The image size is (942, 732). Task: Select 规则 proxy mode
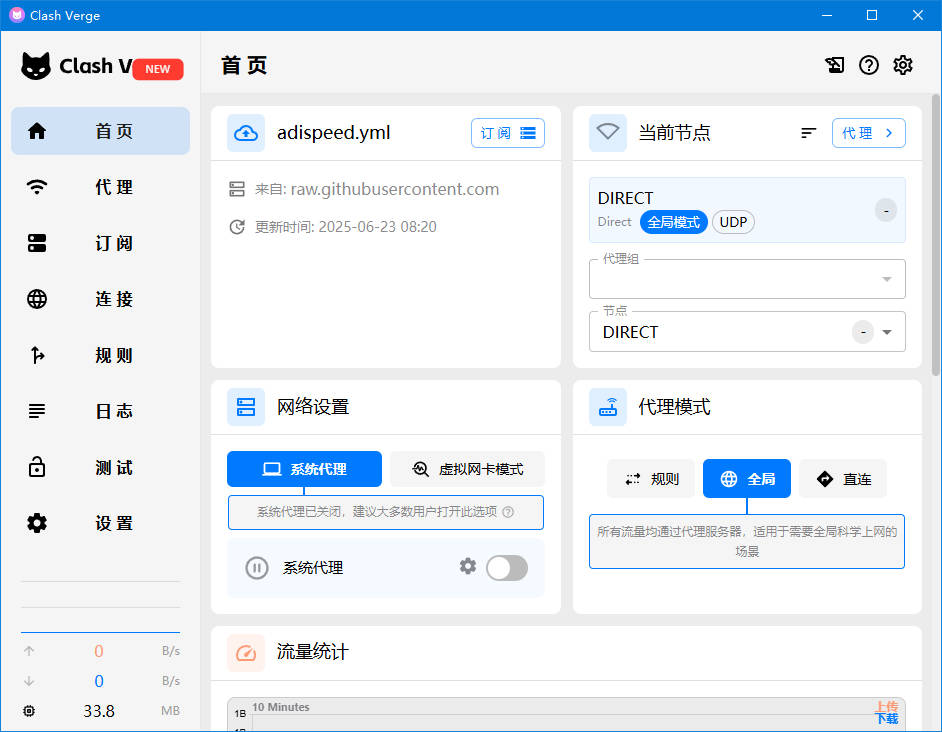pyautogui.click(x=651, y=479)
